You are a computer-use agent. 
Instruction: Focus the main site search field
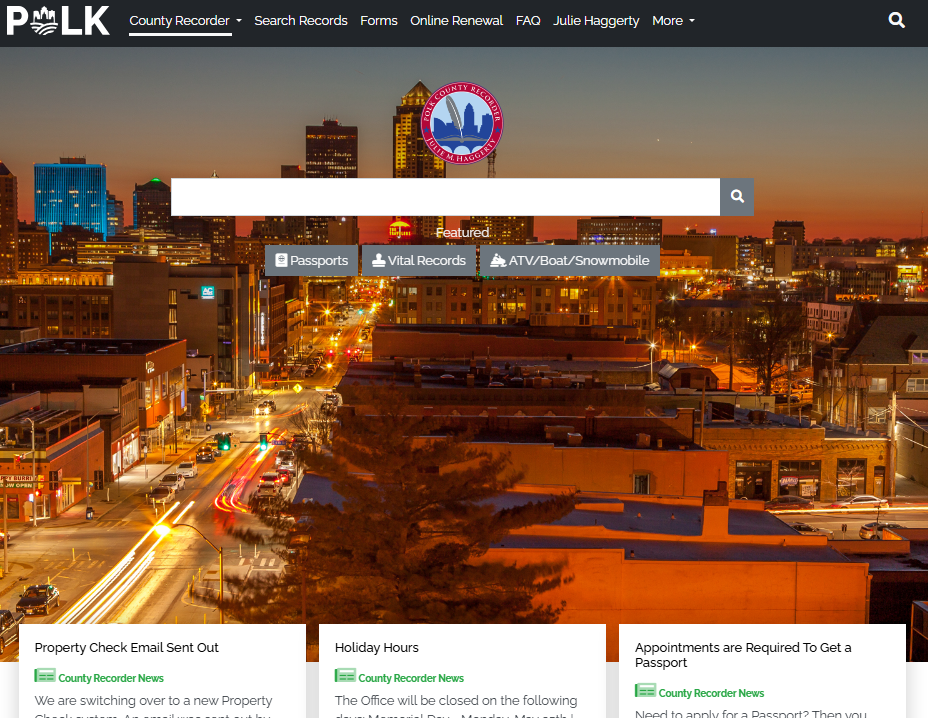point(445,197)
